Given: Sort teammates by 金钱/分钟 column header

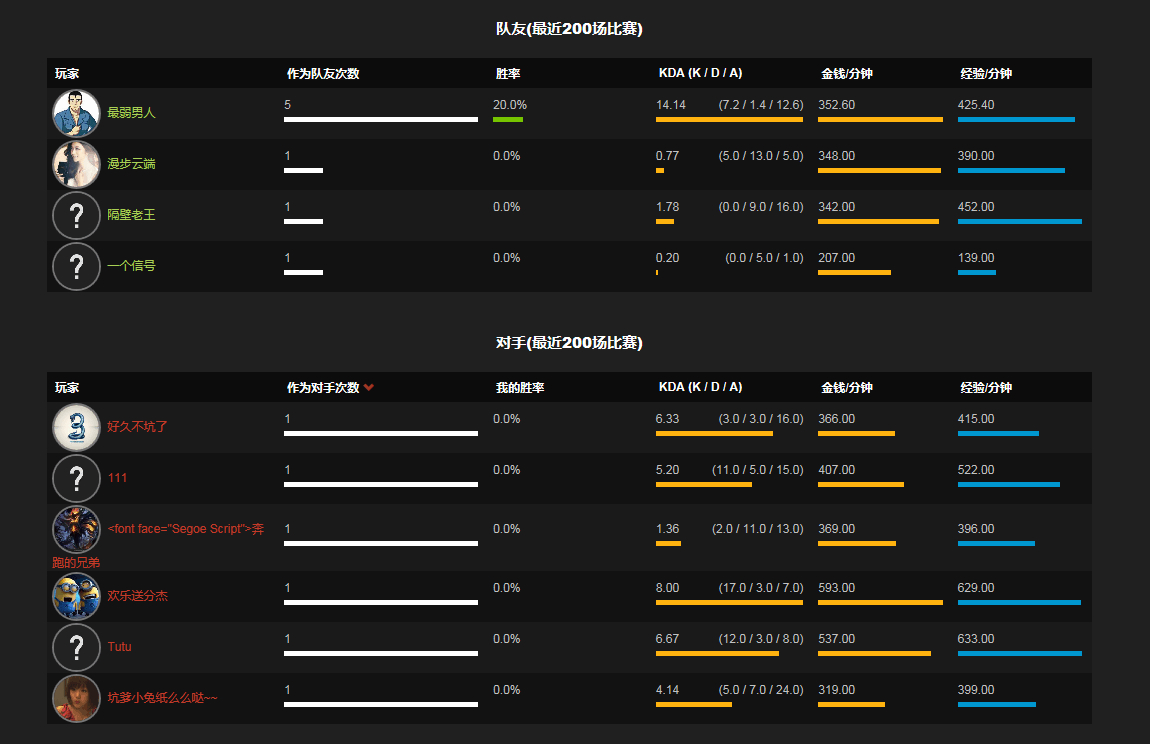Looking at the screenshot, I should pyautogui.click(x=846, y=74).
